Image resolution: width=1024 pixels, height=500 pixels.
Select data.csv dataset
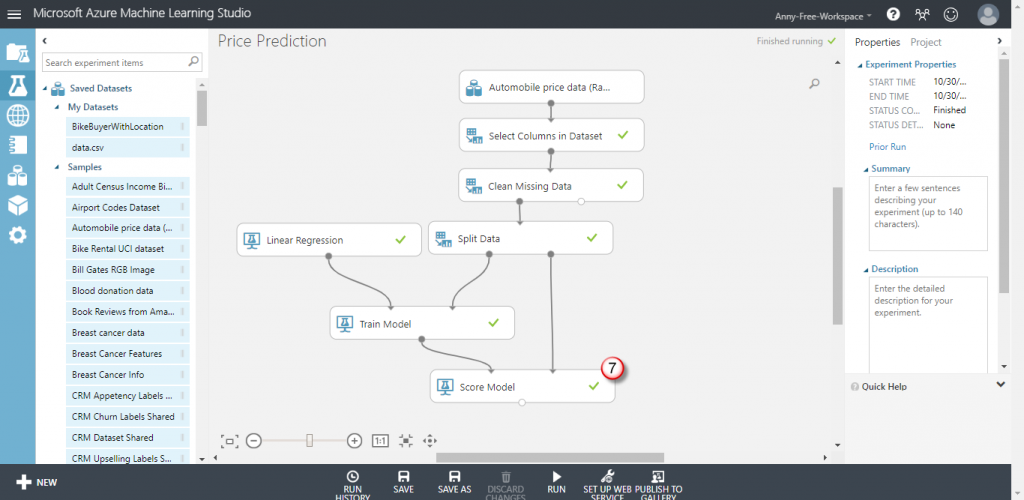[x=127, y=148]
